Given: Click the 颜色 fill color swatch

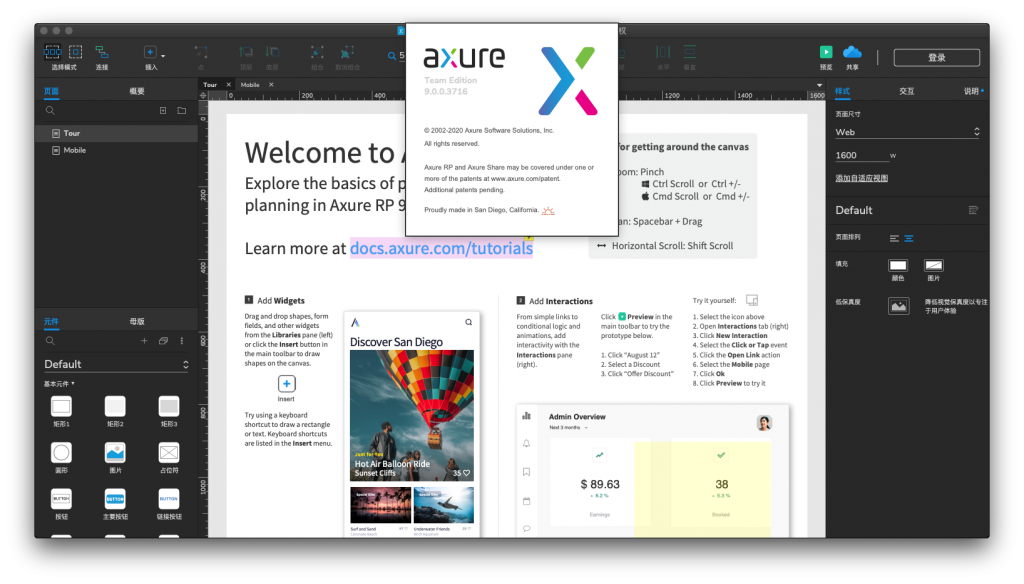Looking at the screenshot, I should [898, 265].
